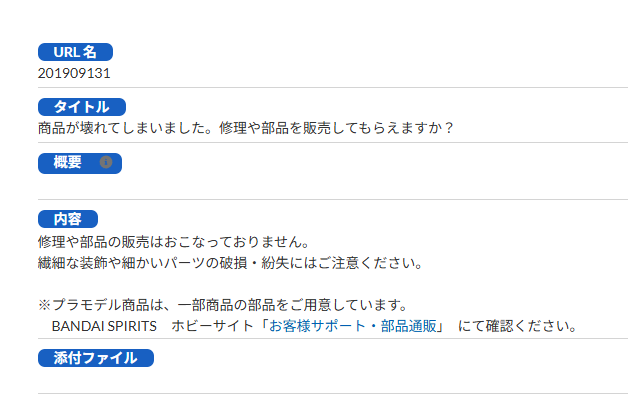Screen dimensions: 628x413
Task: Click the empty summary field under 概要
Action: coord(332,187)
